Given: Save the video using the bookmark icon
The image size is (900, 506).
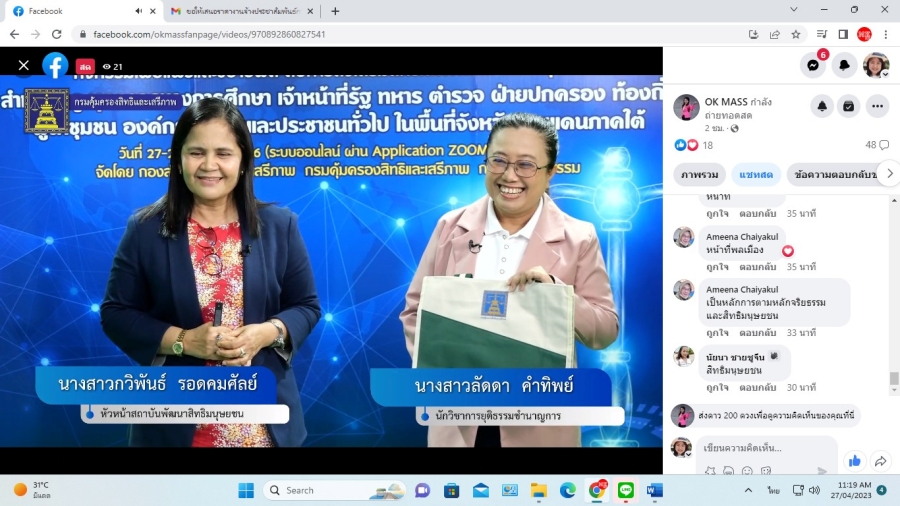Looking at the screenshot, I should tap(848, 106).
